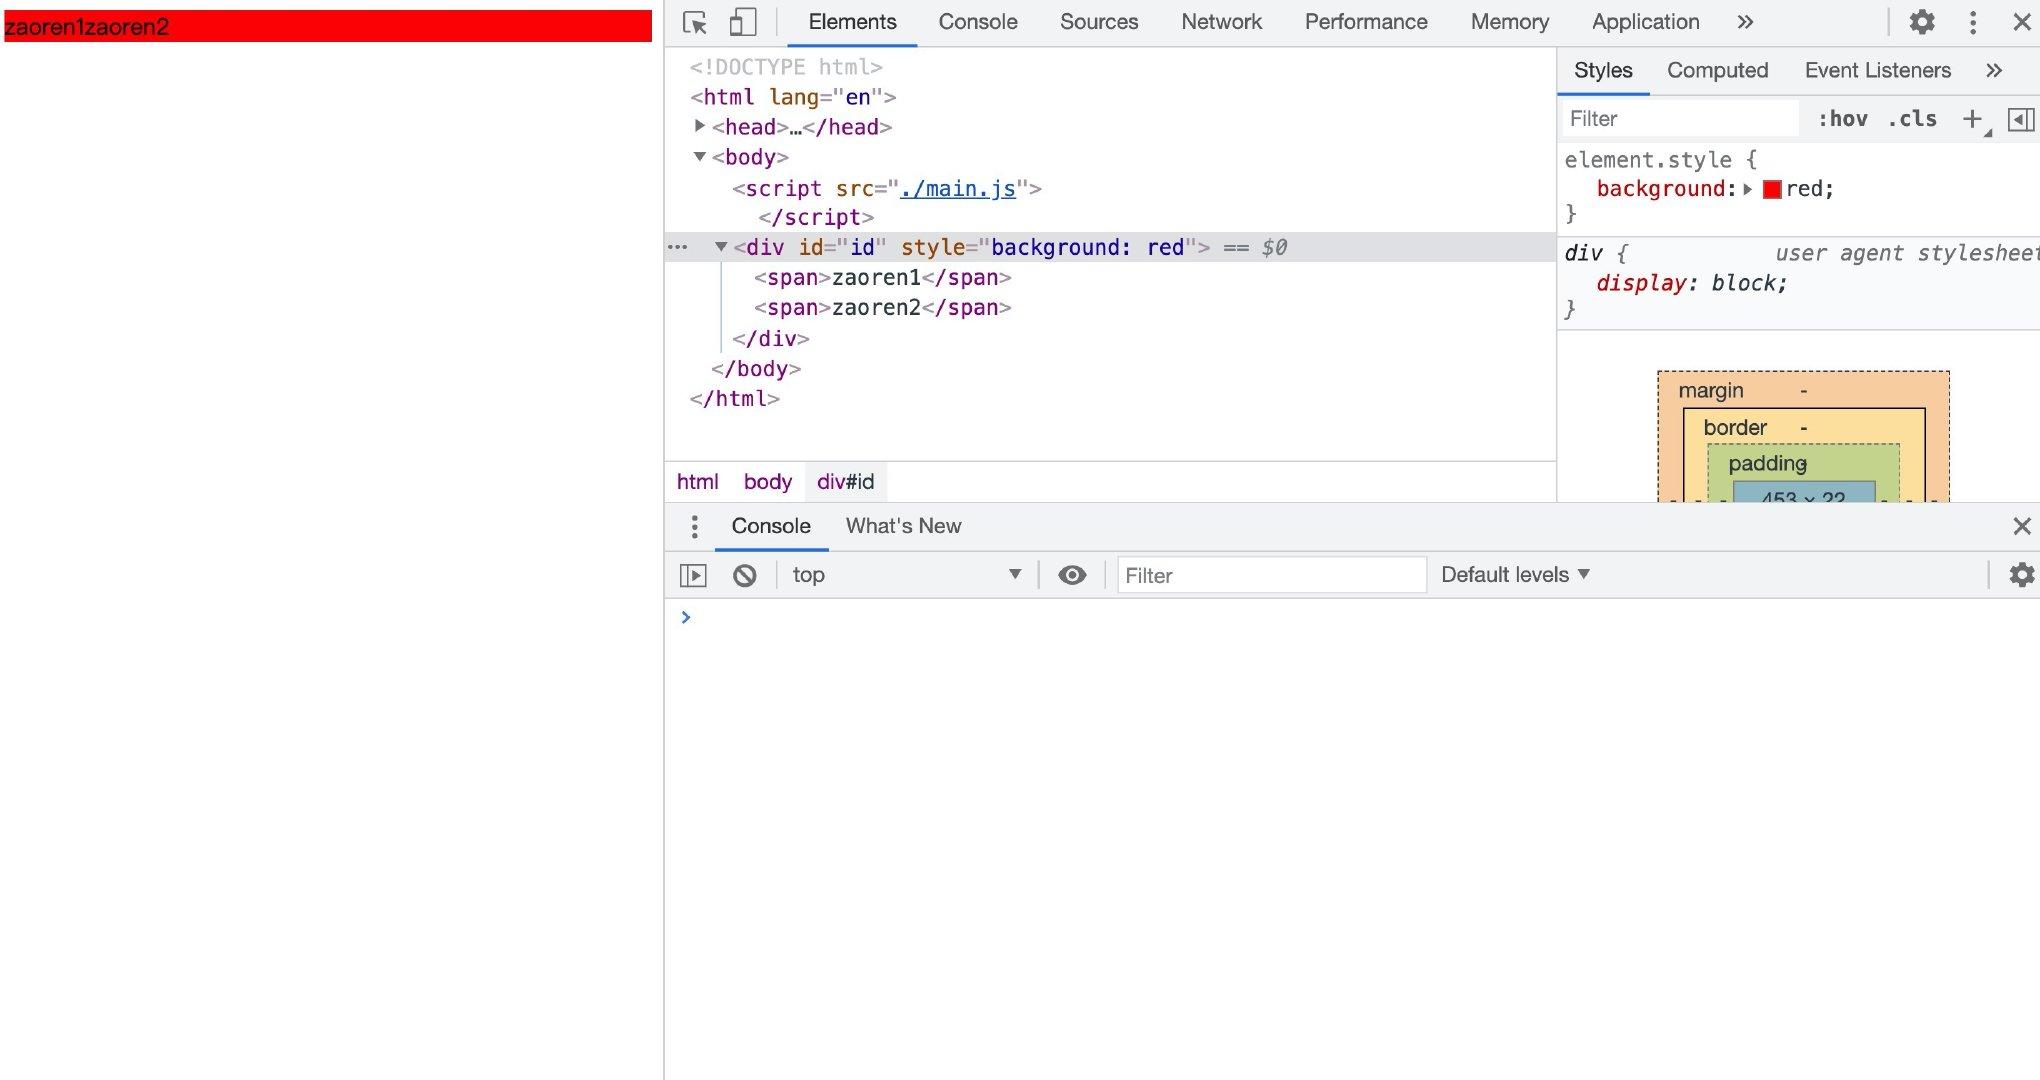2040x1080 pixels.
Task: Close the DevTools panel
Action: (x=2021, y=22)
